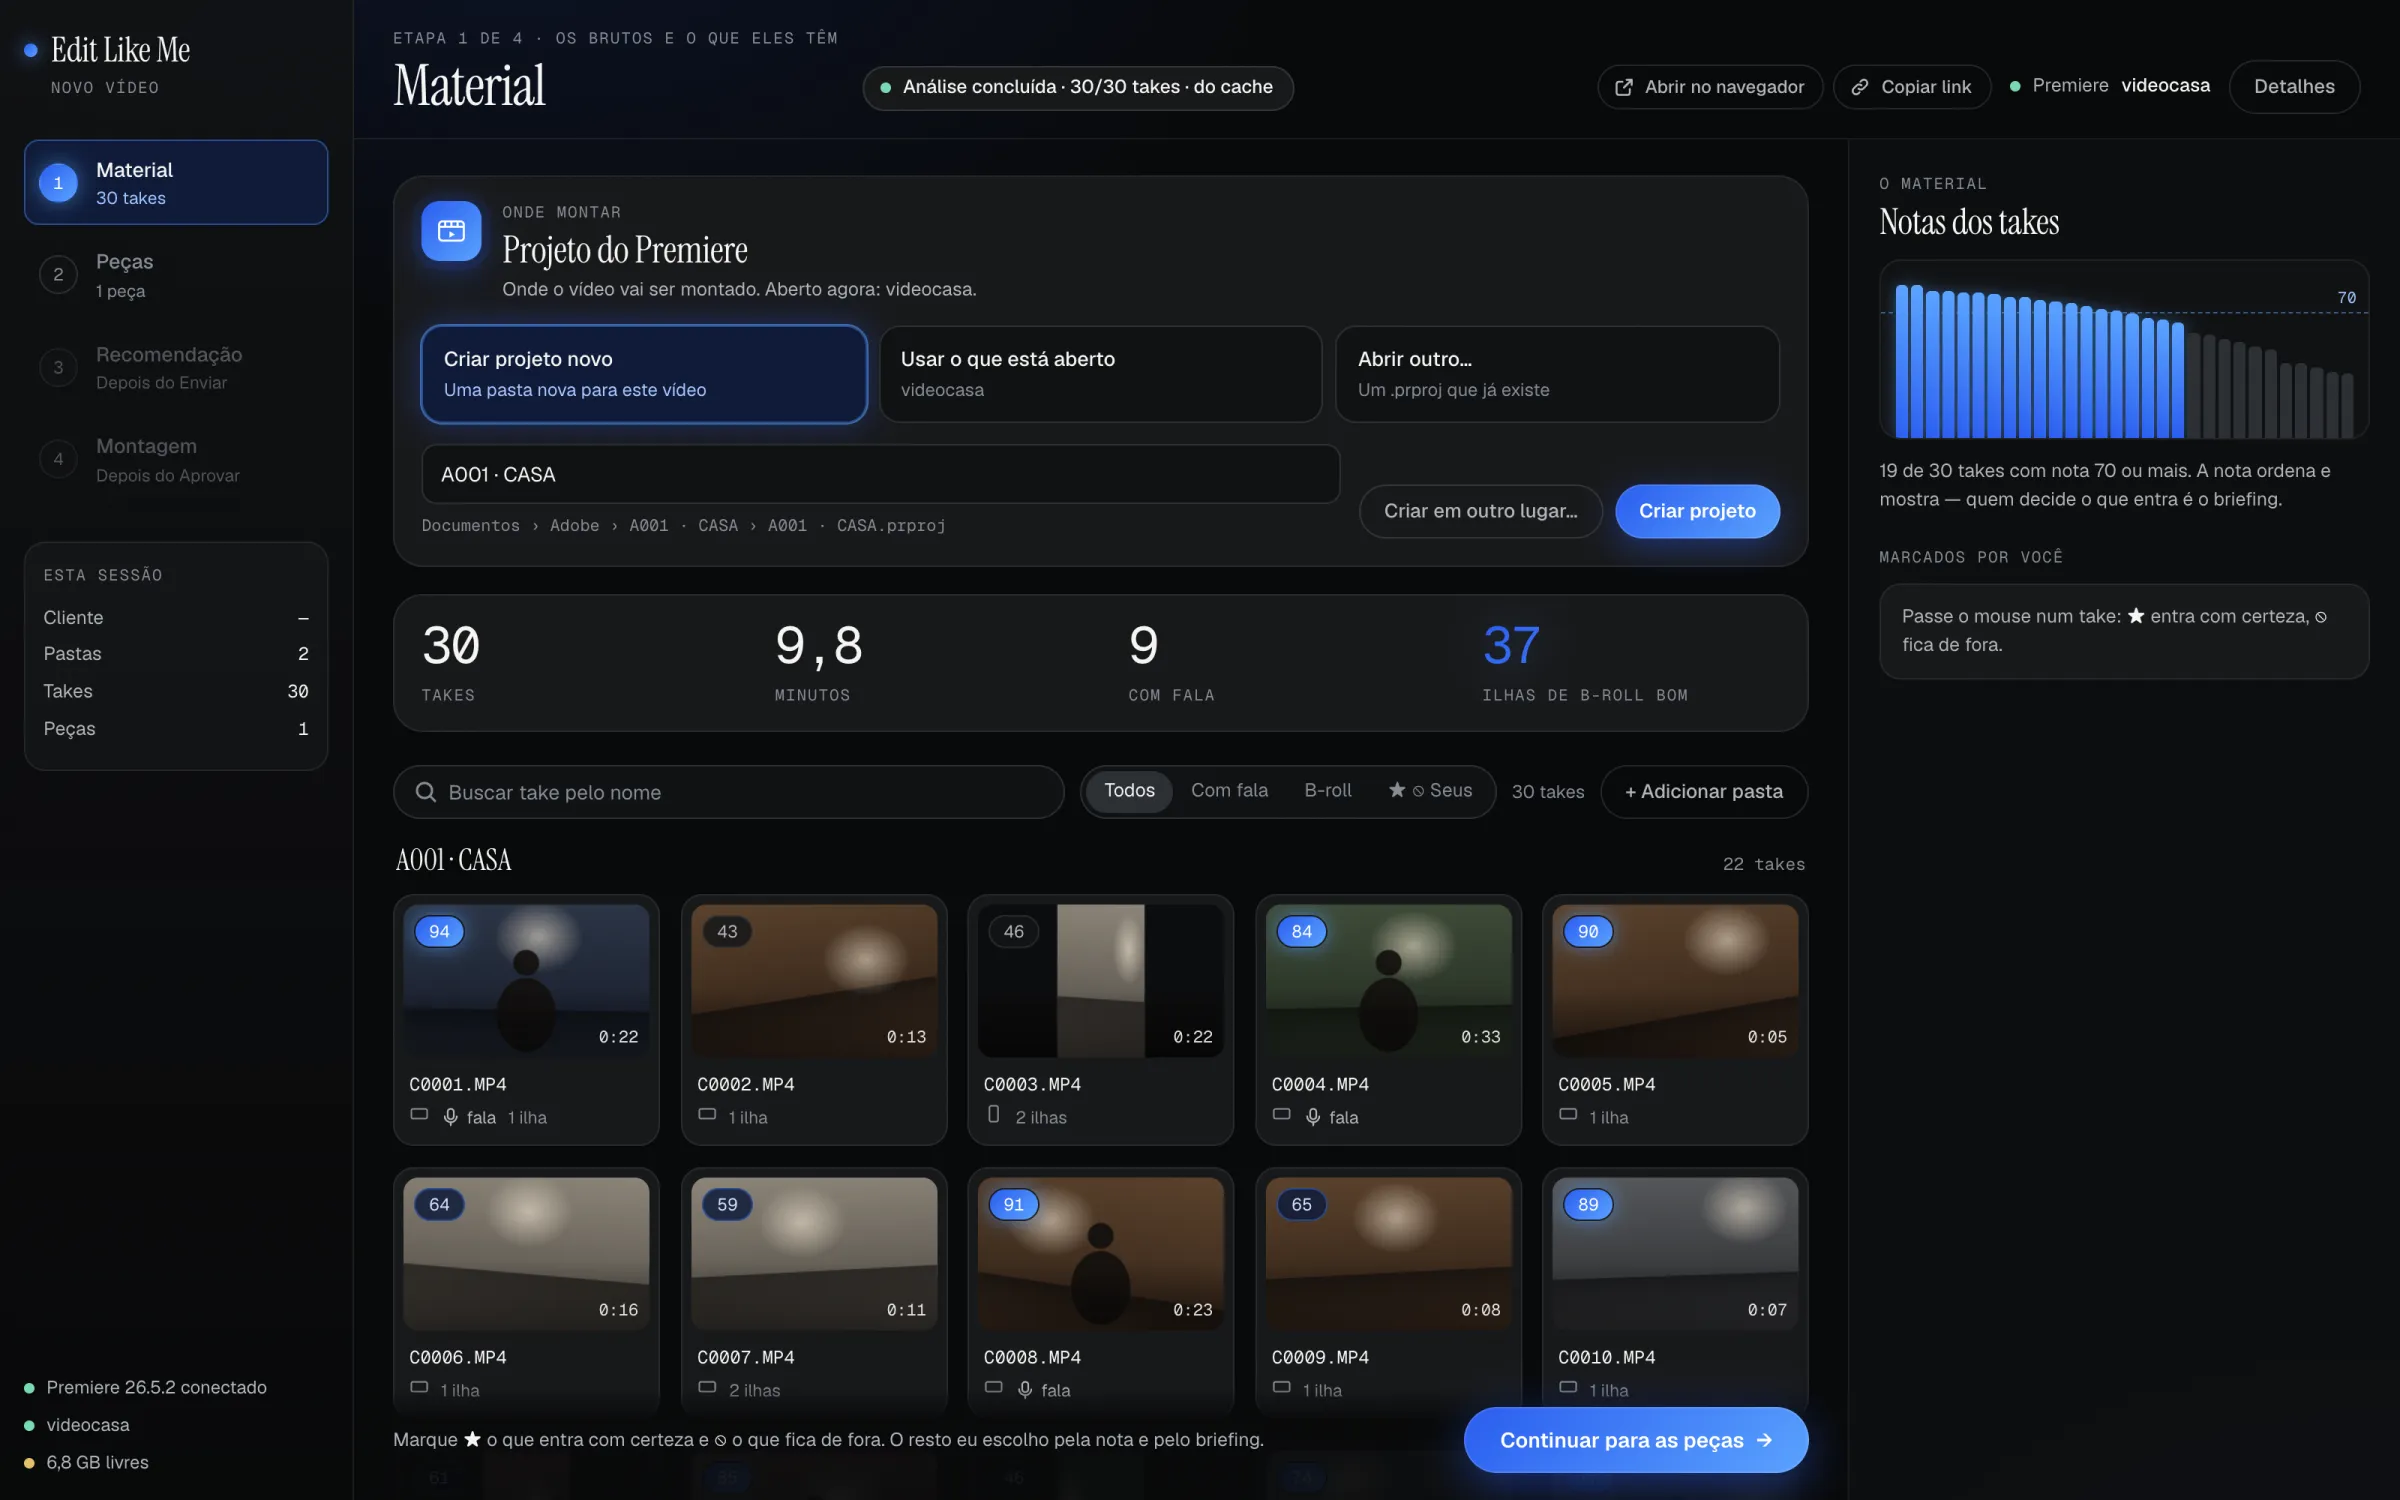Image resolution: width=2400 pixels, height=1500 pixels.
Task: Open the Detalhes panel button
Action: click(2294, 87)
